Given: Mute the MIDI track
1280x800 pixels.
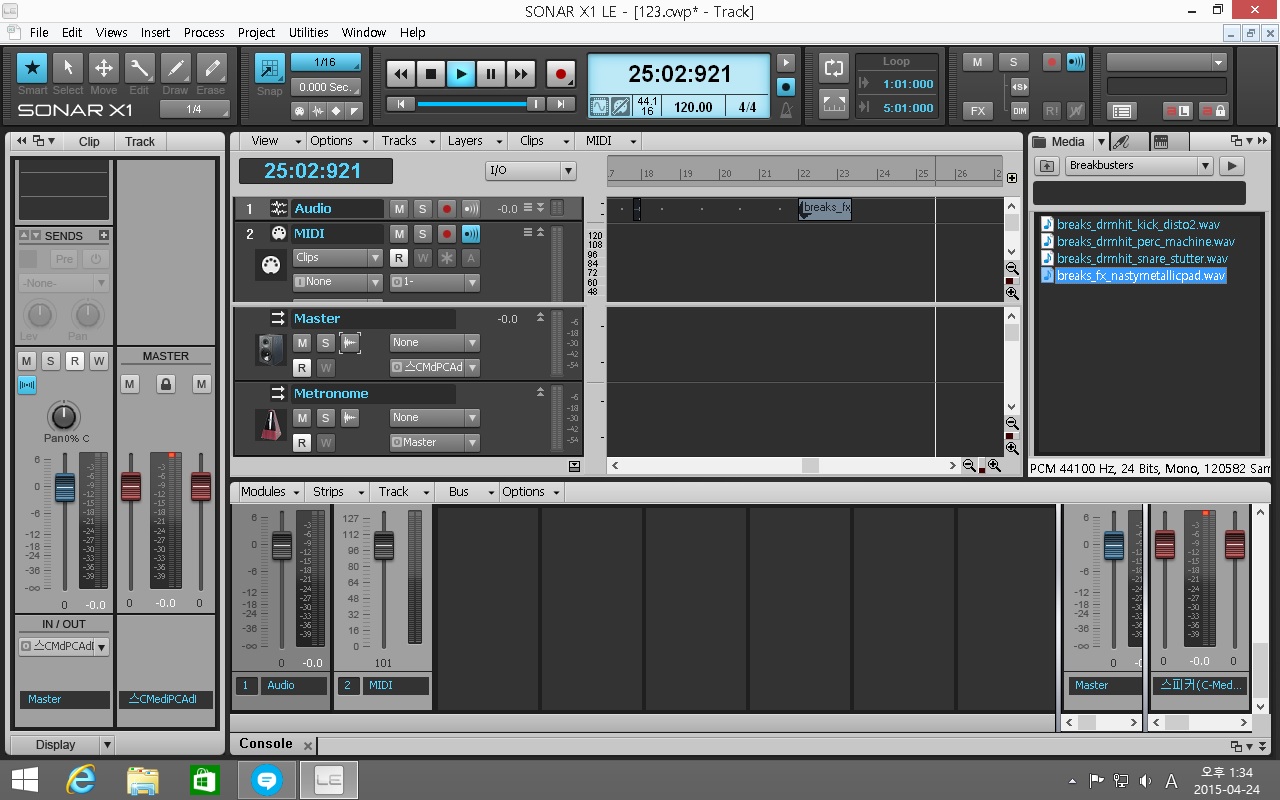Looking at the screenshot, I should tap(399, 234).
